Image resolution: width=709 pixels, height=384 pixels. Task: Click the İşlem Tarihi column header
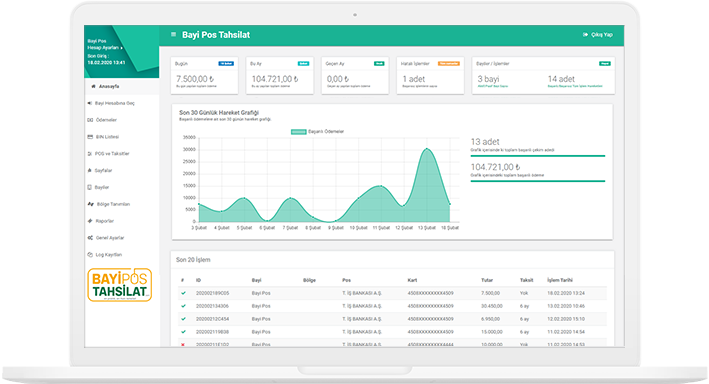coord(560,280)
